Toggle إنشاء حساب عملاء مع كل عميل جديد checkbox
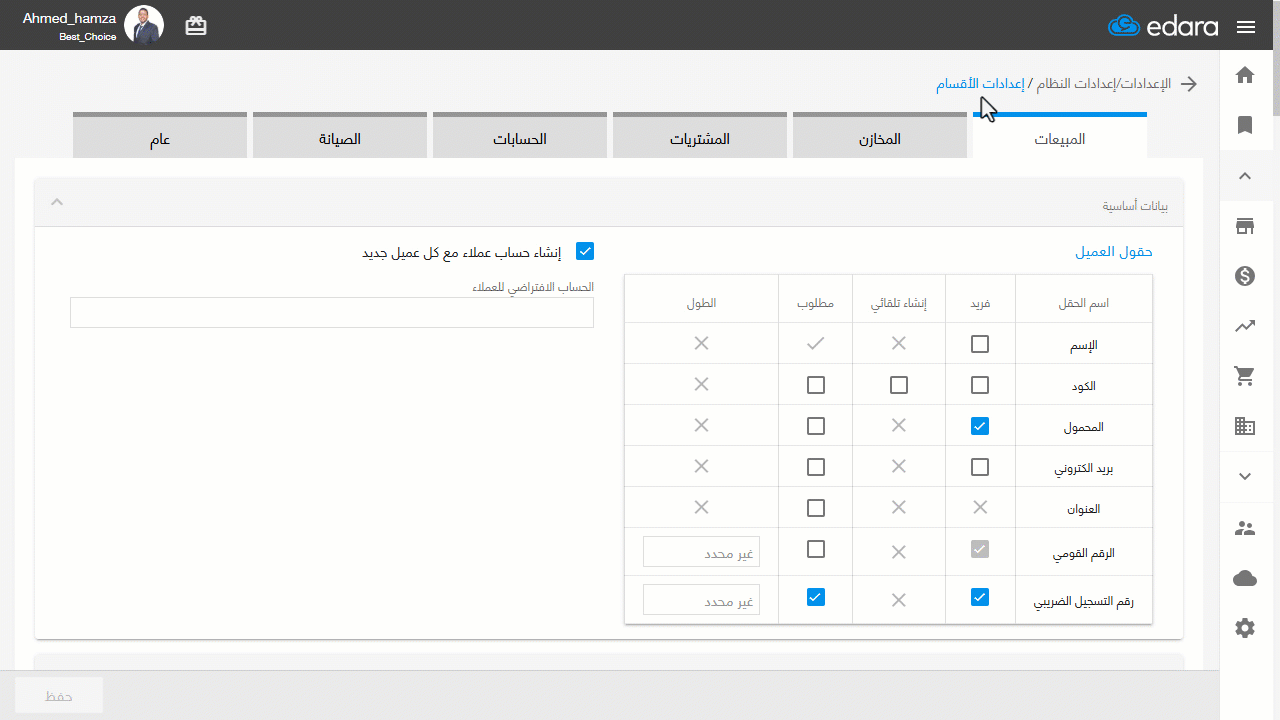Image resolution: width=1280 pixels, height=720 pixels. point(585,251)
